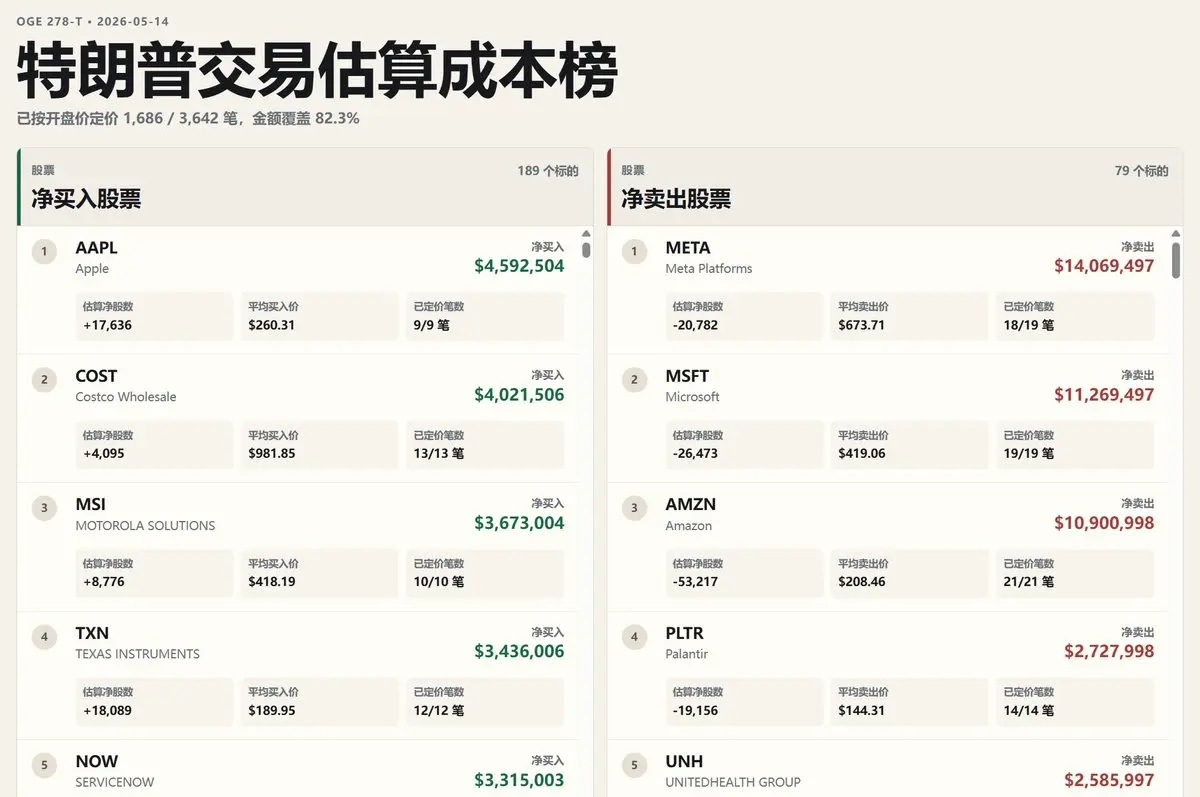Click rank 4 badge beside PLTR
Viewport: 1200px width, 797px height.
pyautogui.click(x=634, y=637)
